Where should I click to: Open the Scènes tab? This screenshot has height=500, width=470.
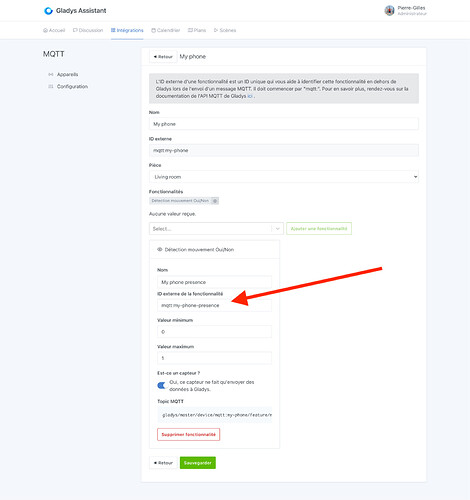(x=225, y=30)
